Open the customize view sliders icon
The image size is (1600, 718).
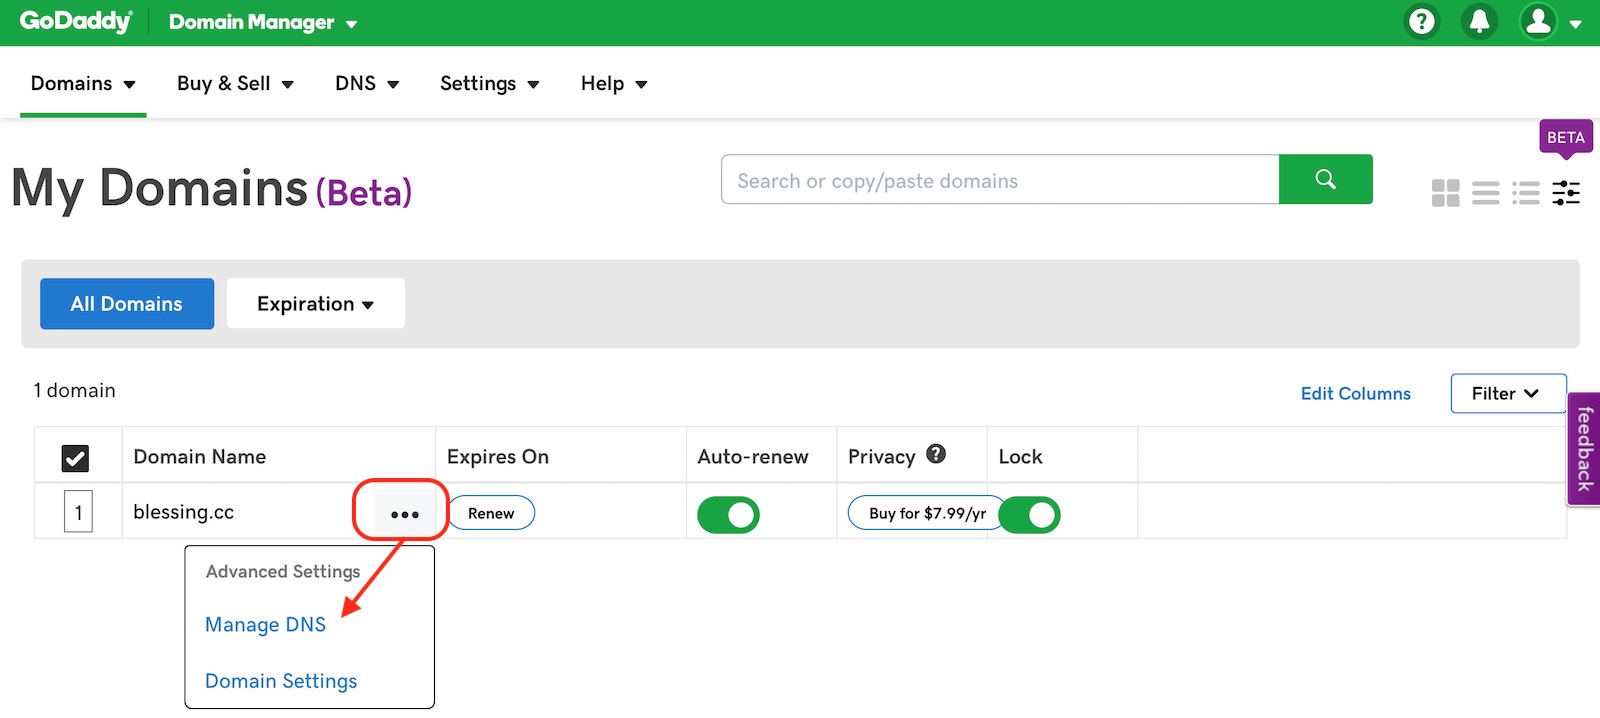(1566, 193)
